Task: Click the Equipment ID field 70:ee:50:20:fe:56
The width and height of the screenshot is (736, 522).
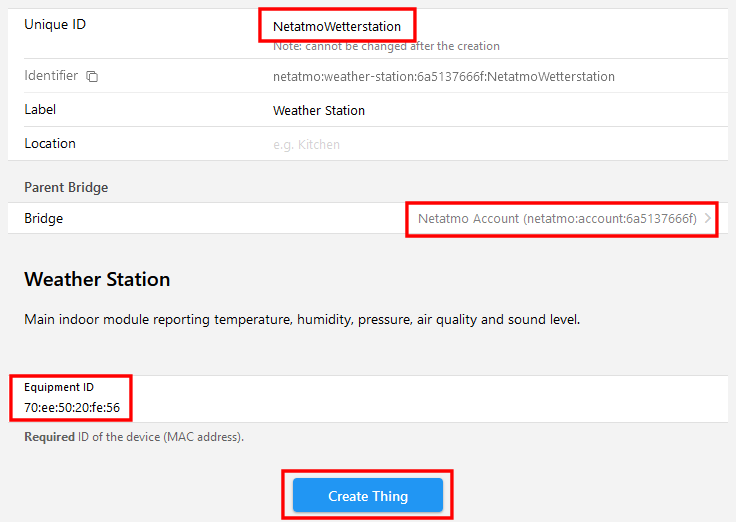Action: coord(72,407)
